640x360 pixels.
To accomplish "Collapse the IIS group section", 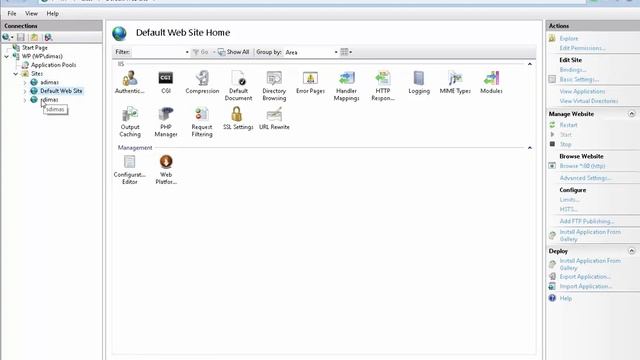I will point(529,64).
